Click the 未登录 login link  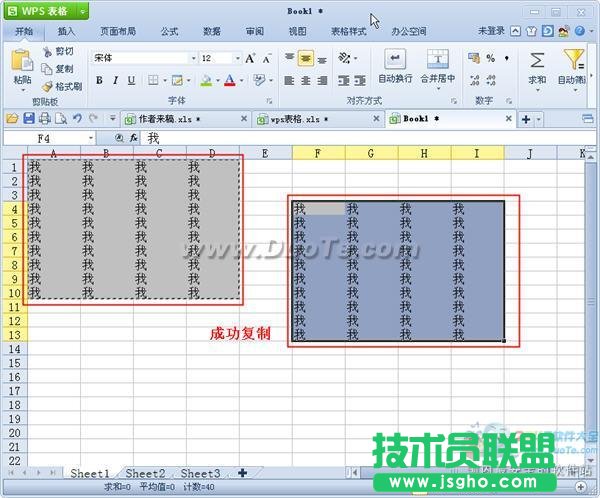tap(492, 31)
